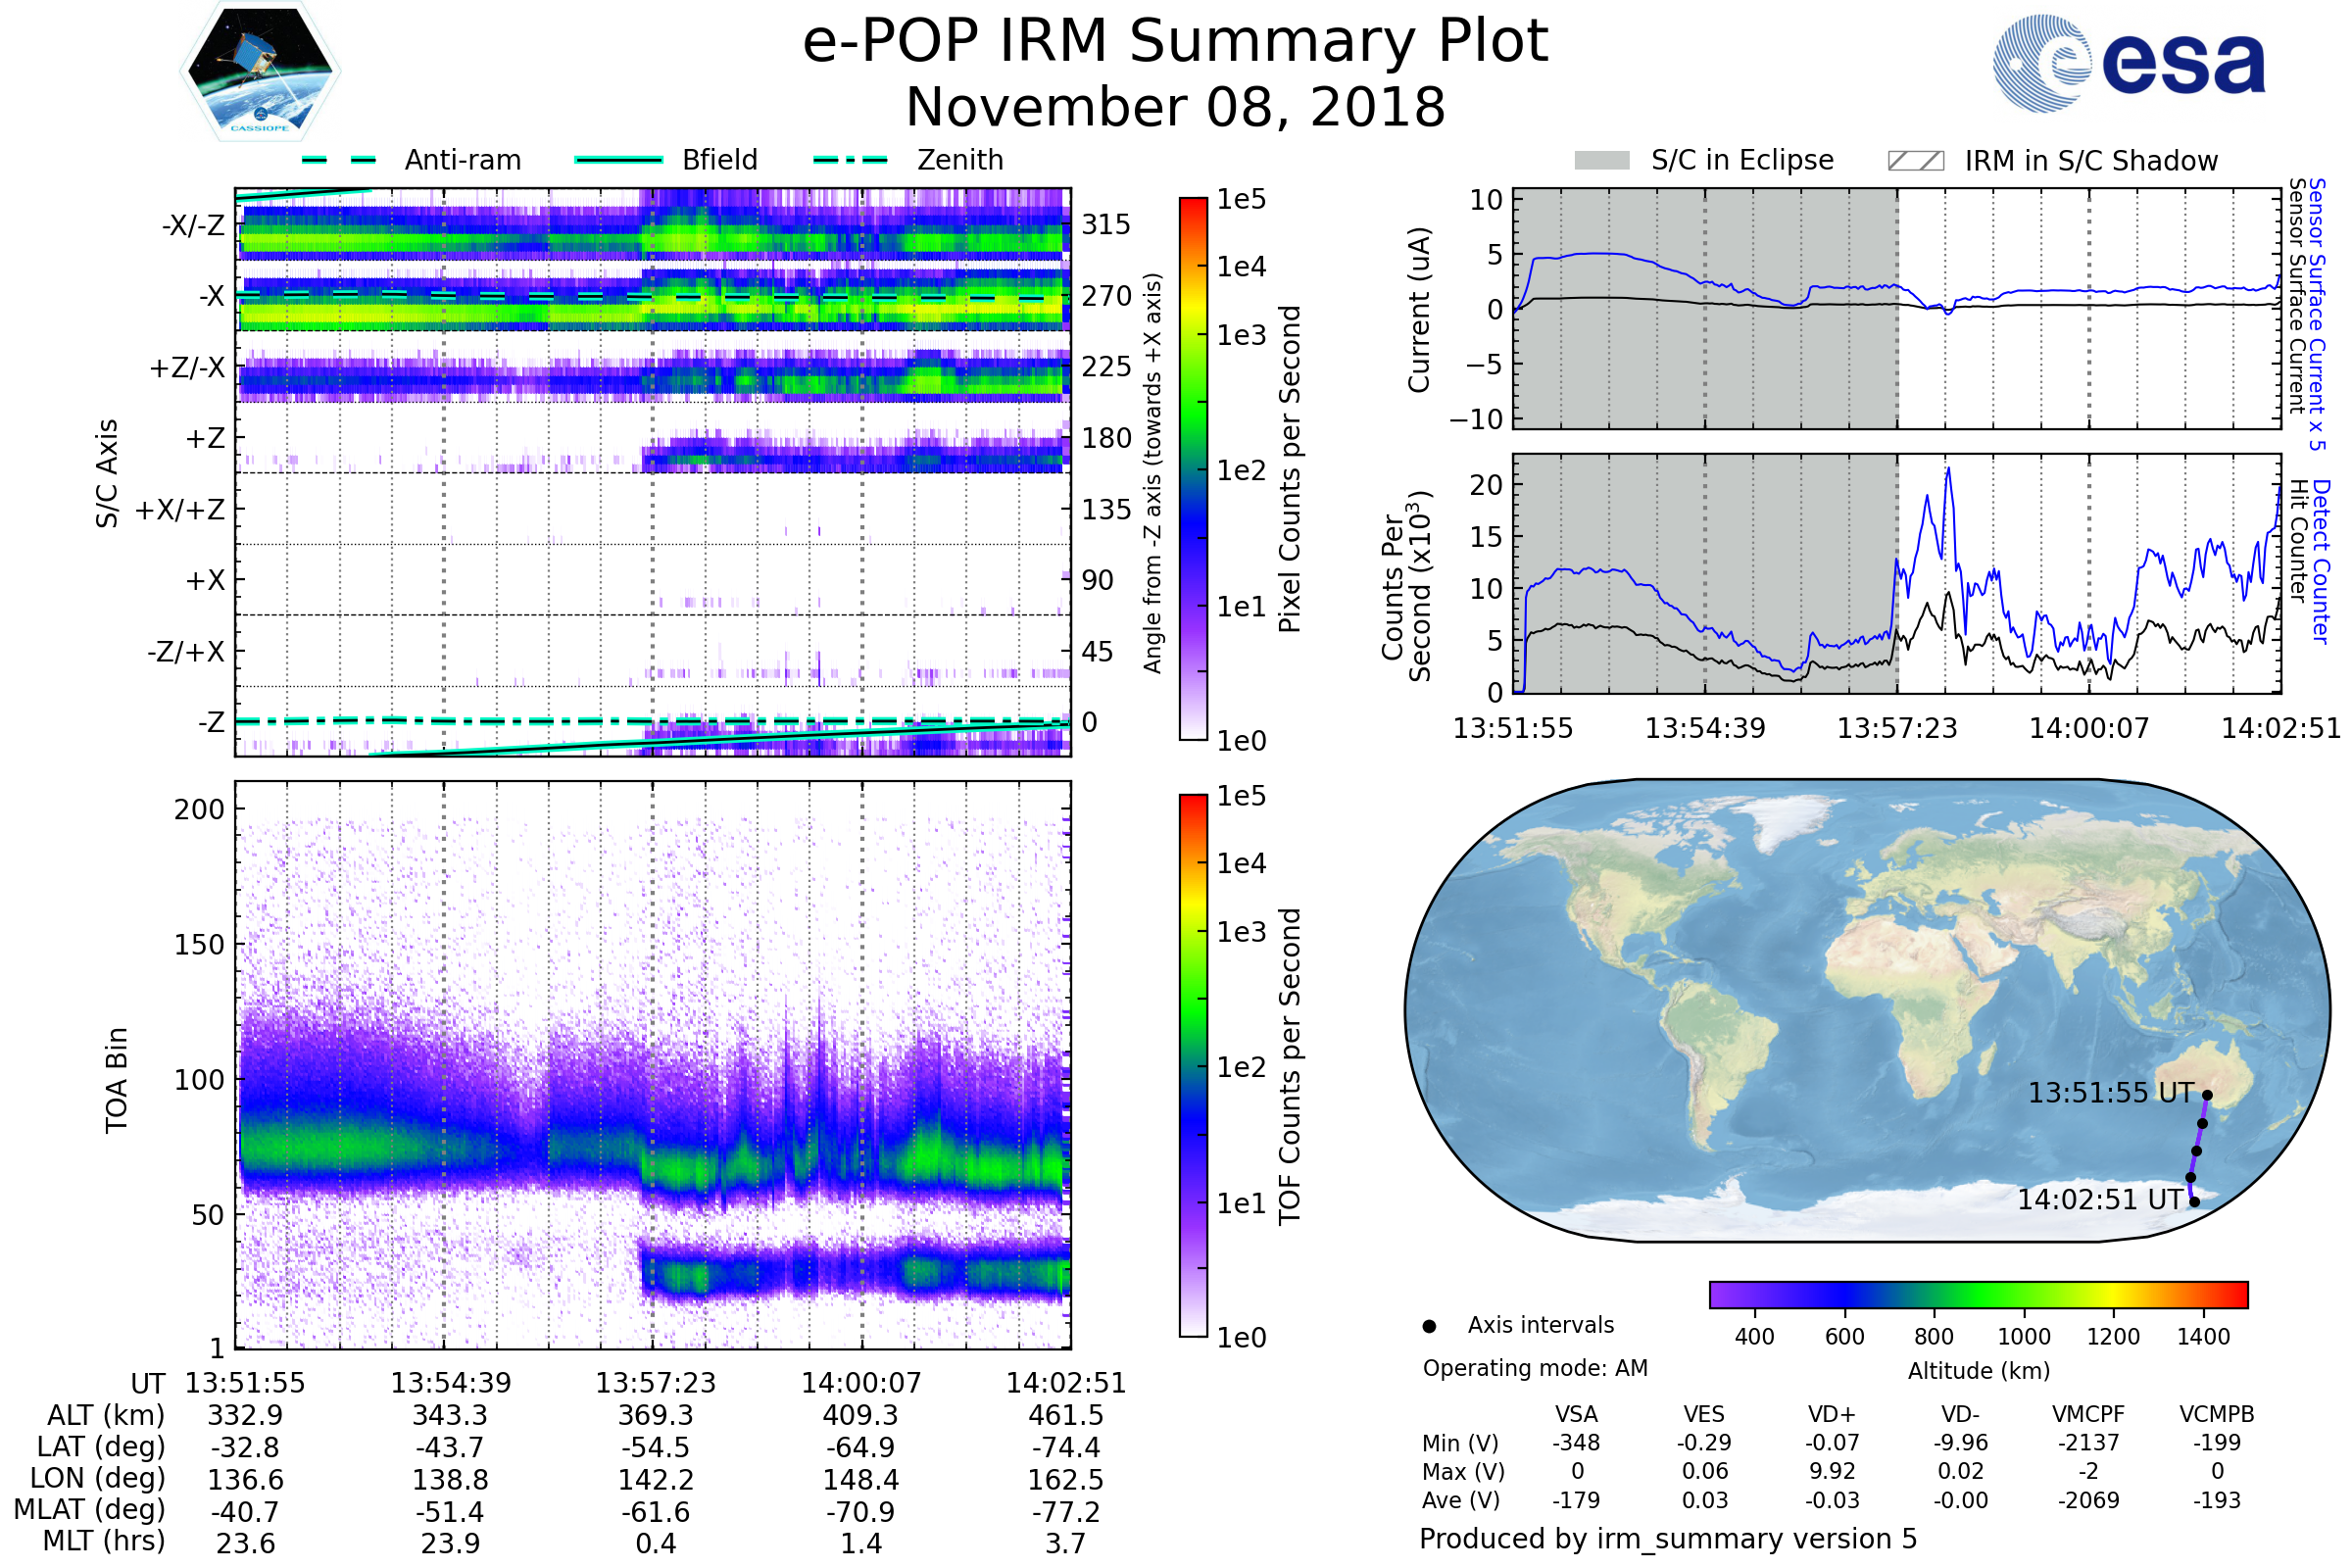
Task: Click the Axis intervals black dot marker
Action: 1429,1326
